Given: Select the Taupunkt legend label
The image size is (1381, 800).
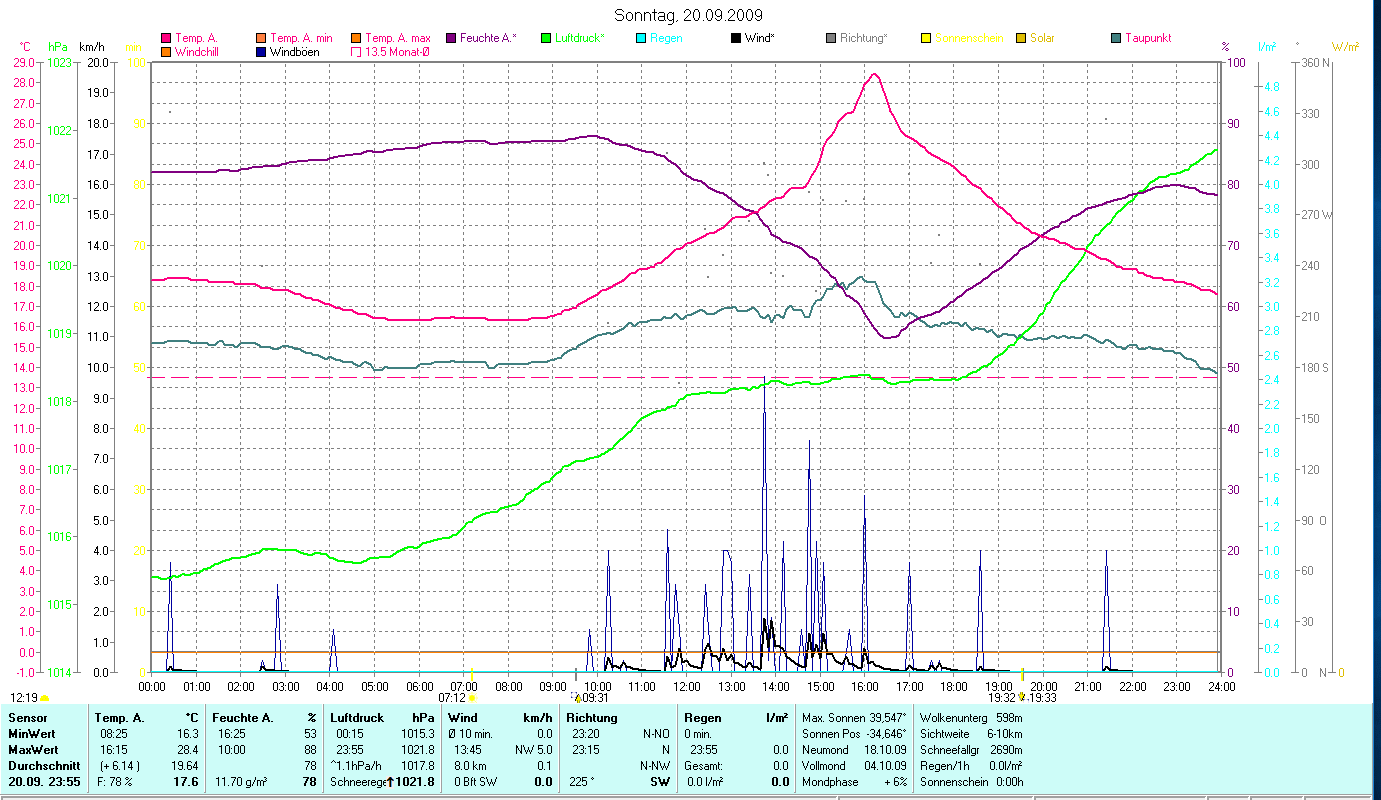Looking at the screenshot, I should (x=1148, y=38).
